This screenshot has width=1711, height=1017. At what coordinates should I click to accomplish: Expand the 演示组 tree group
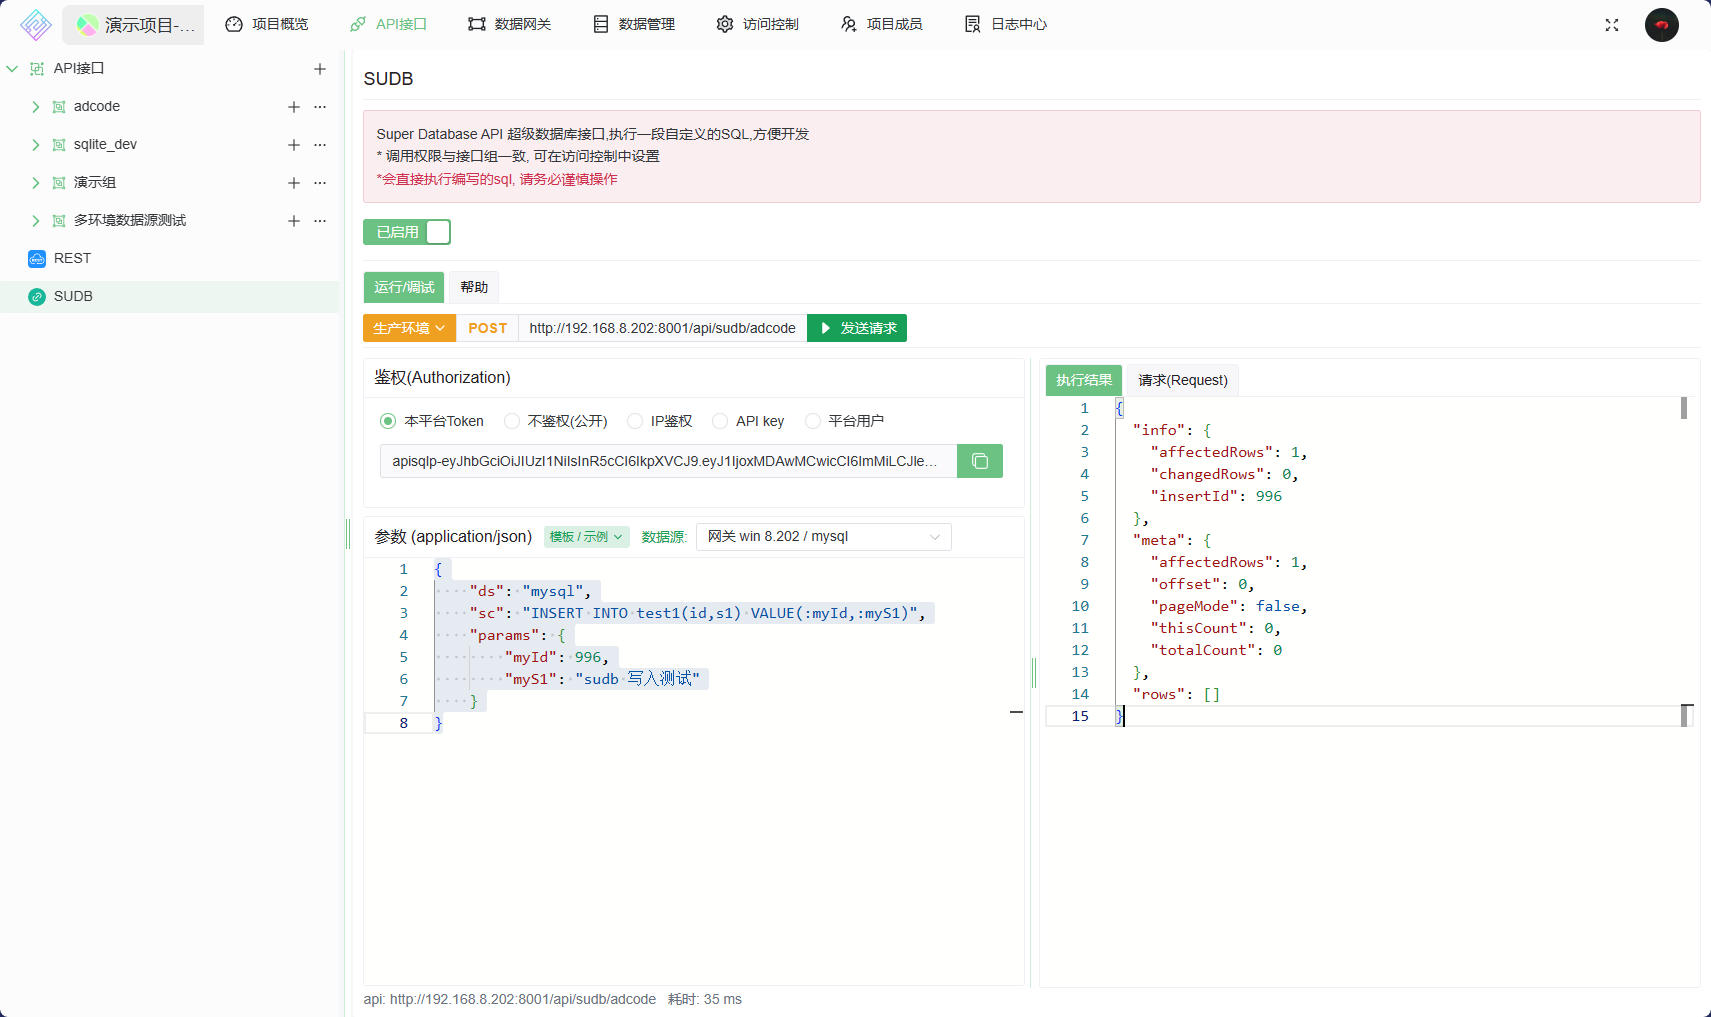pyautogui.click(x=36, y=183)
